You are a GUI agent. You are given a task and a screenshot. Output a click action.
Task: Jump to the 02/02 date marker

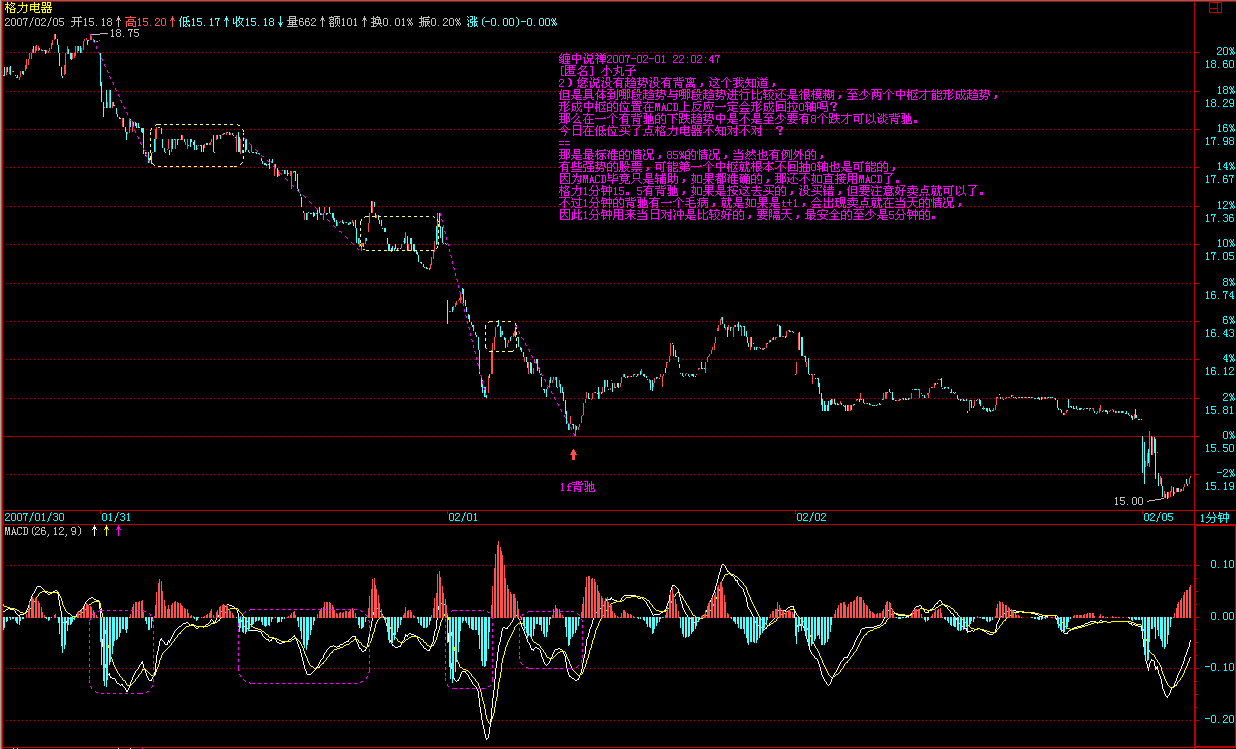(811, 517)
